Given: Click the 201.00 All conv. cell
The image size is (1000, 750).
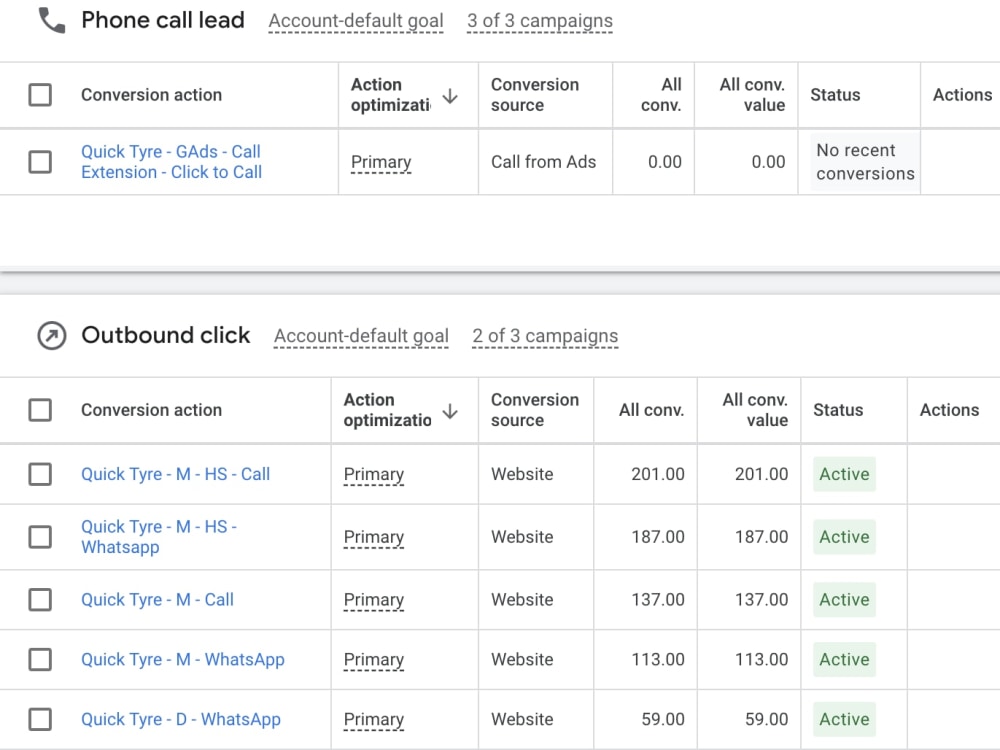Looking at the screenshot, I should pyautogui.click(x=658, y=474).
